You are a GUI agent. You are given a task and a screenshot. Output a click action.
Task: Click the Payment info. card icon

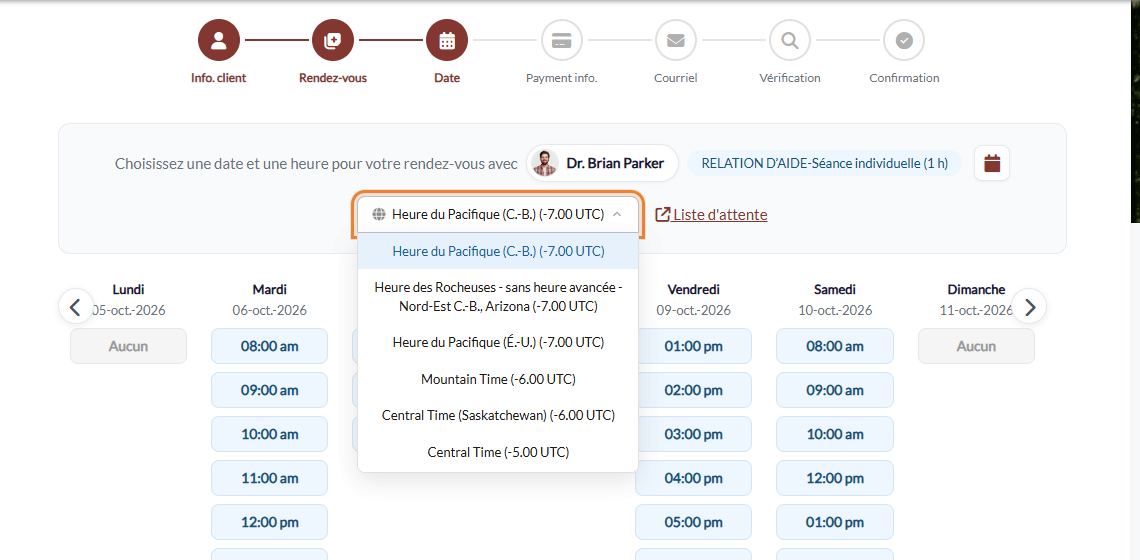561,40
